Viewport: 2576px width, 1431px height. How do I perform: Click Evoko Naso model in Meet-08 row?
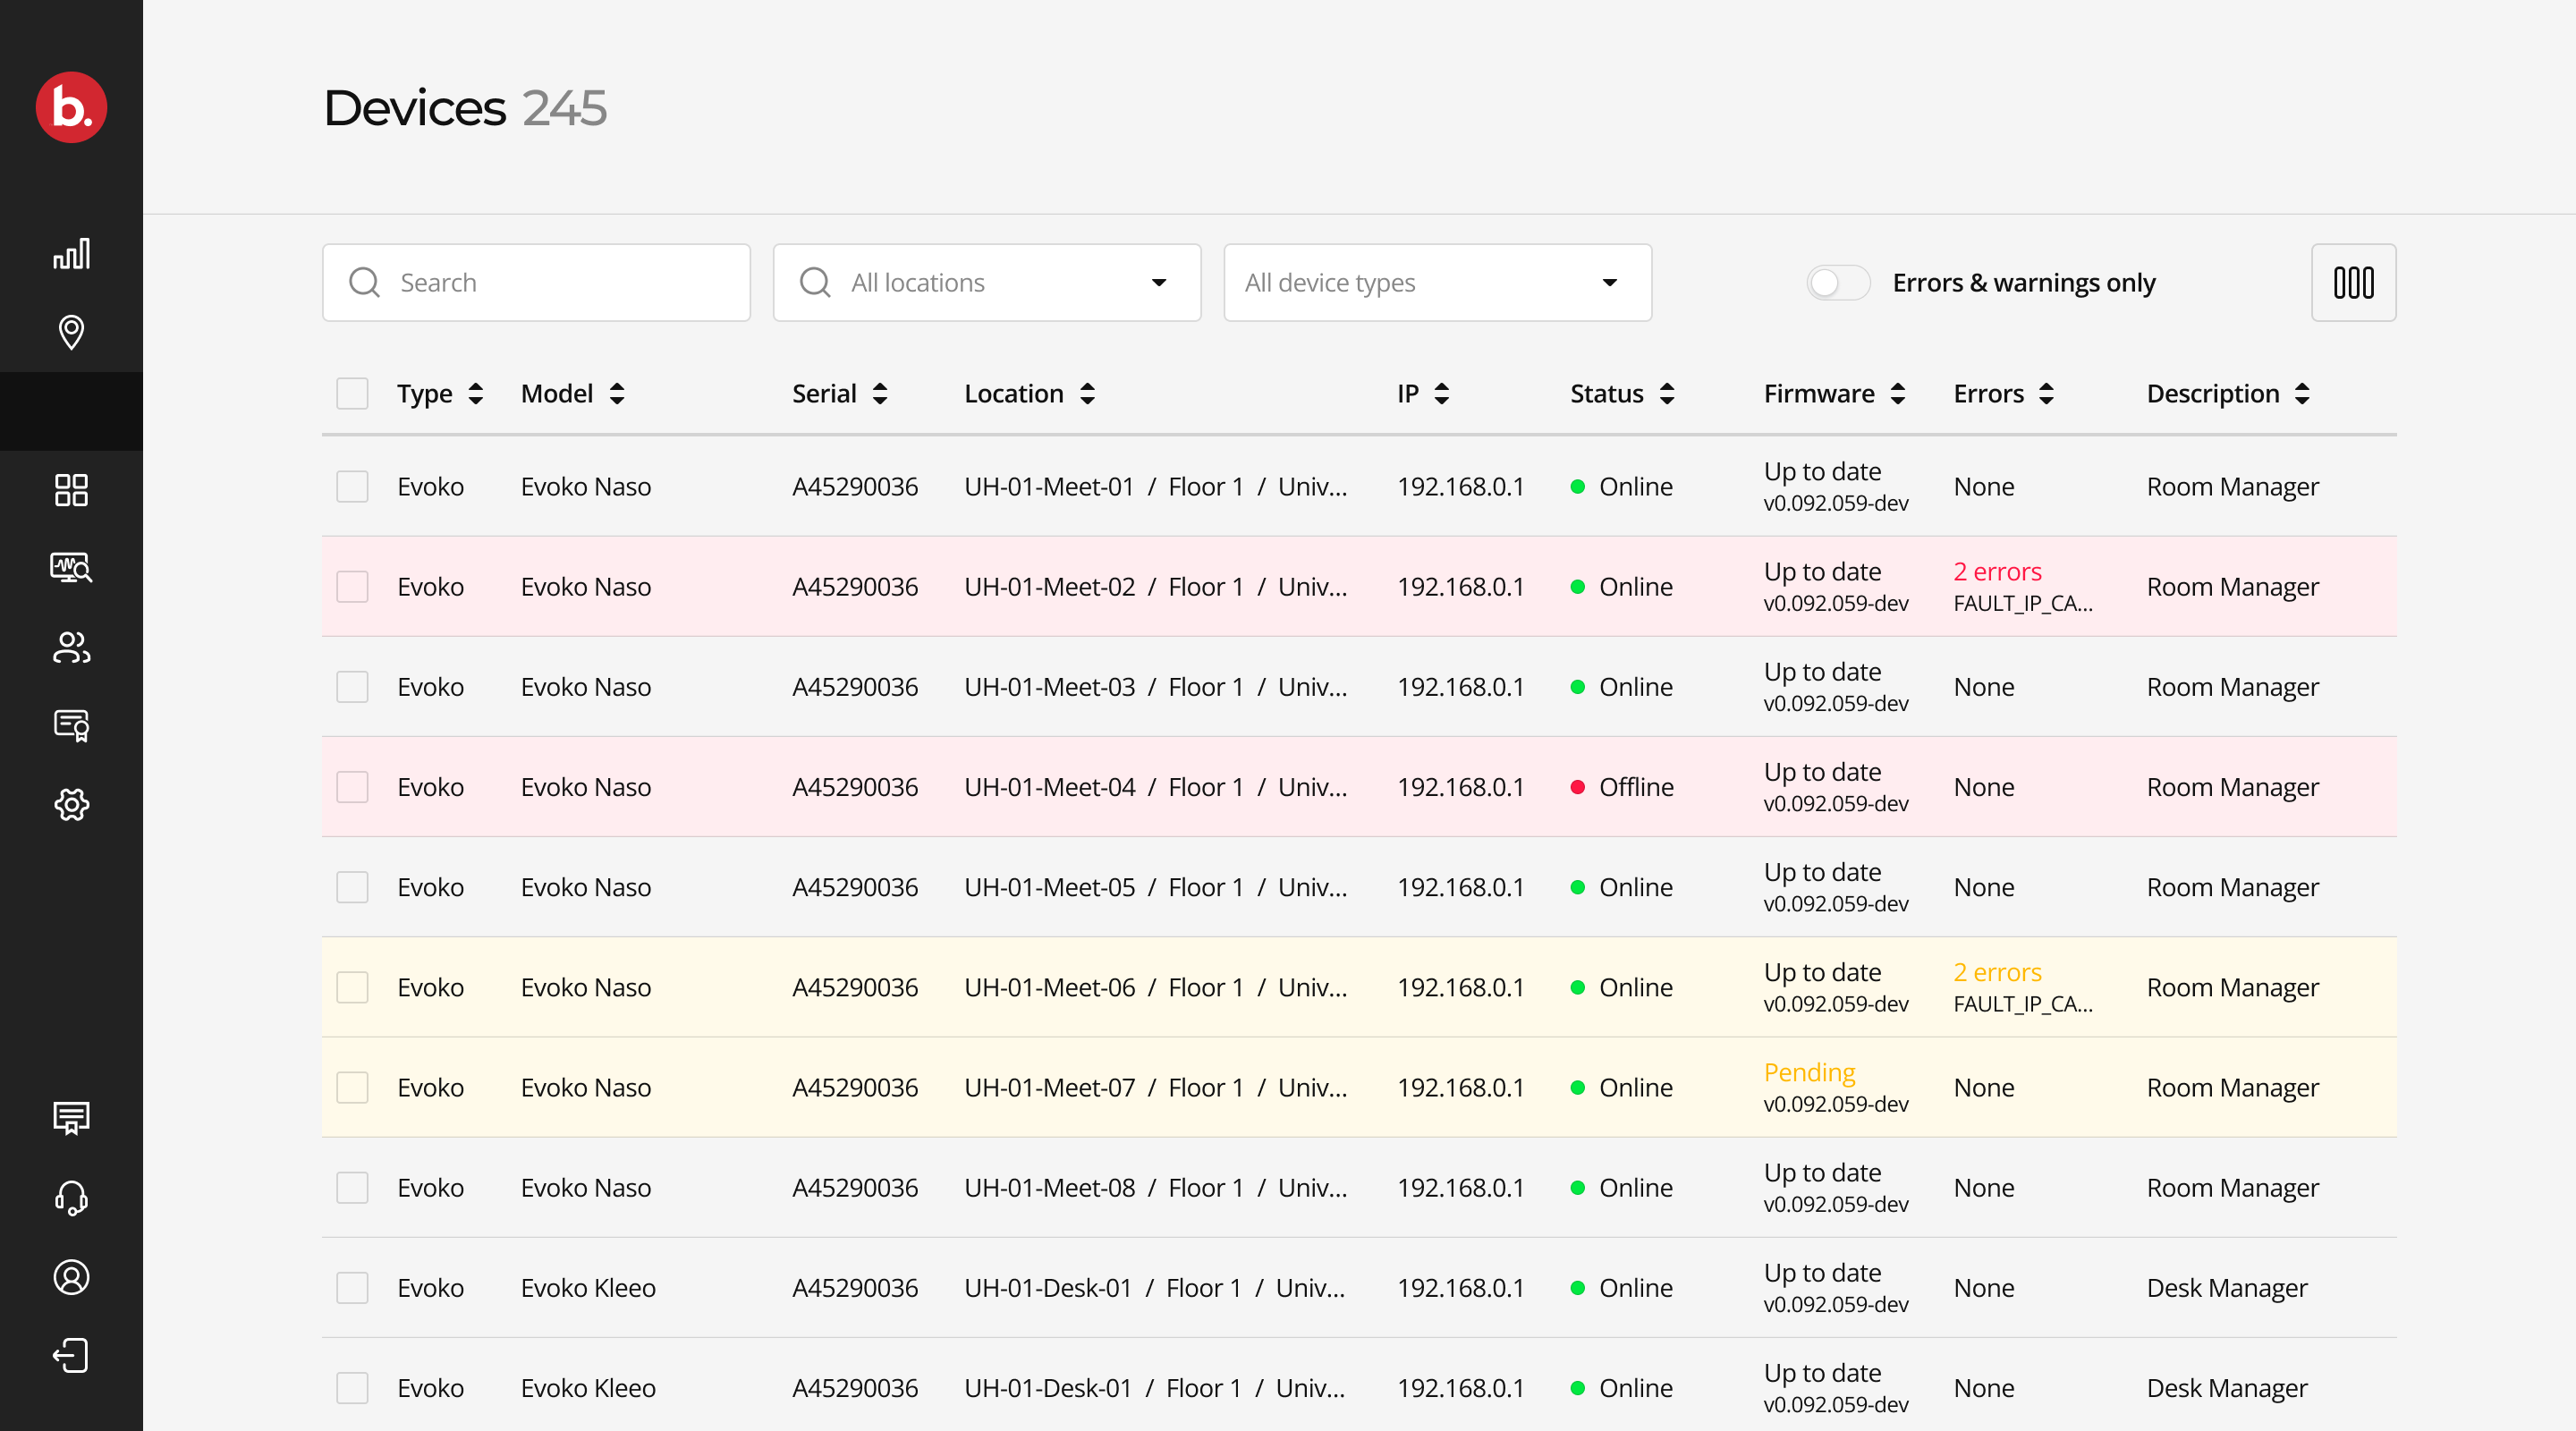pyautogui.click(x=586, y=1188)
